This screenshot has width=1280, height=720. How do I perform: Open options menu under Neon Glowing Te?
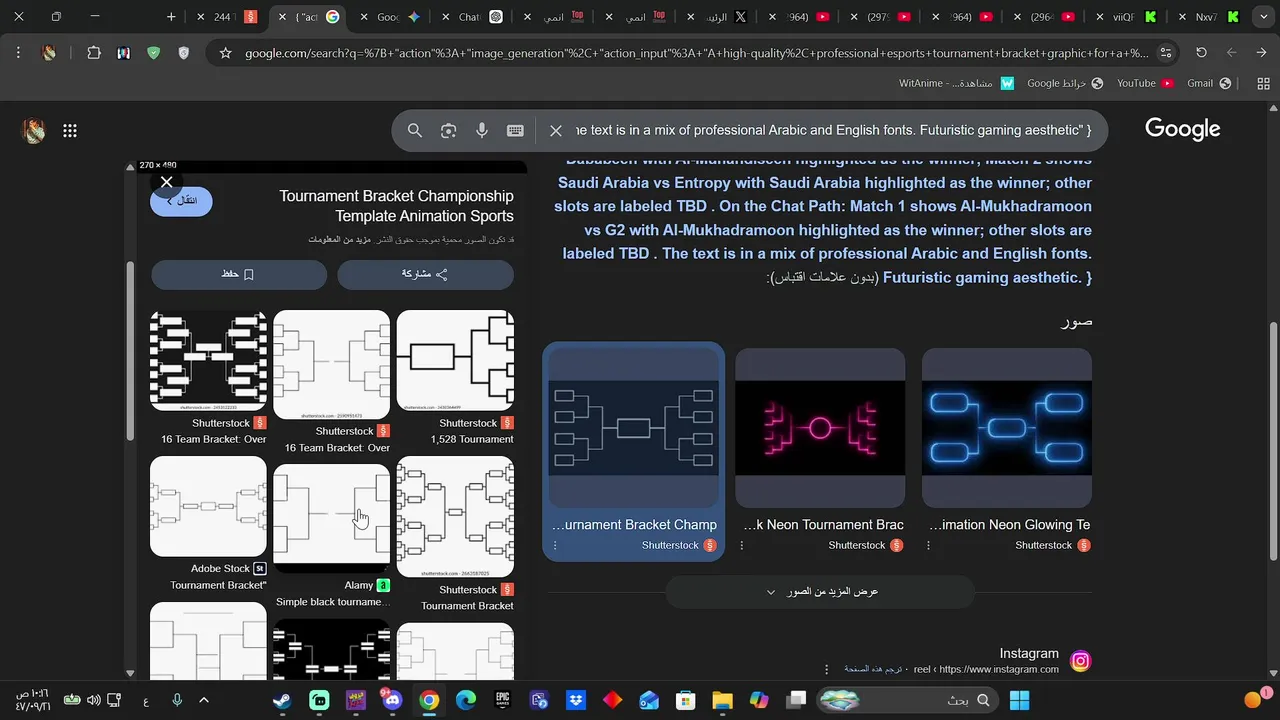tap(928, 545)
